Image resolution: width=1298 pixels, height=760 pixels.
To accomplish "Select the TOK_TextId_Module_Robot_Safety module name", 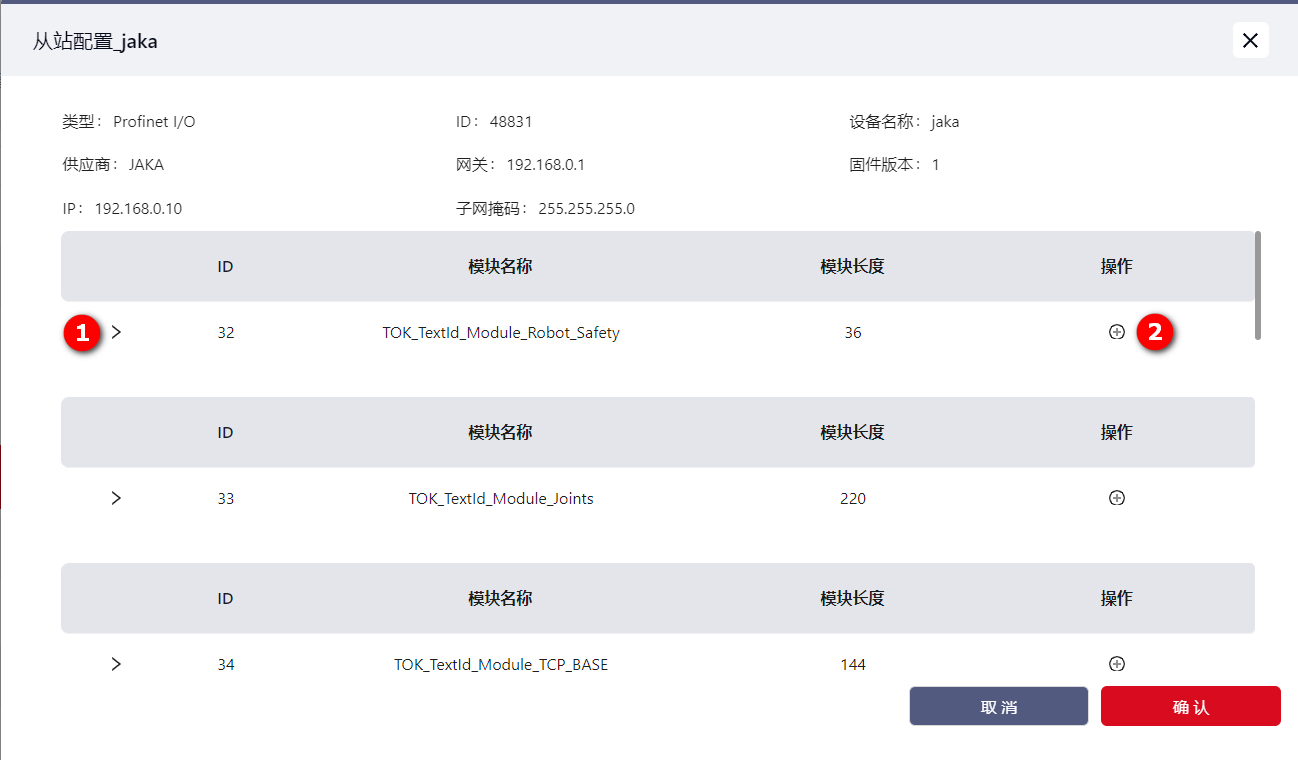I will pyautogui.click(x=501, y=333).
